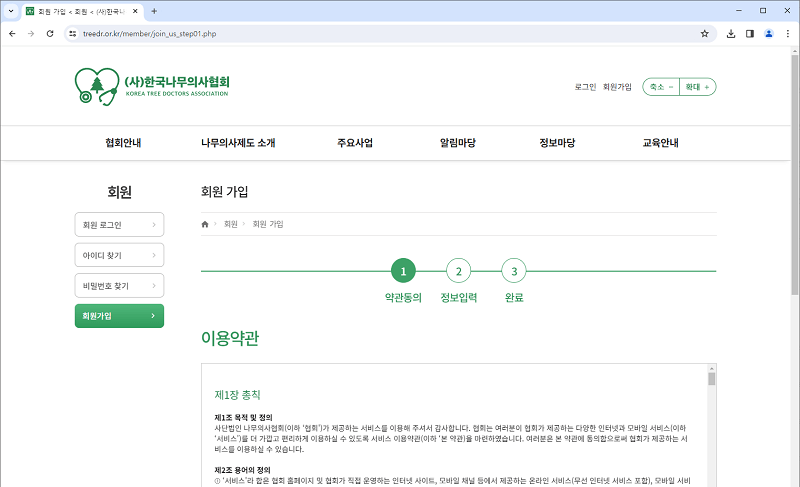Click the 확대 + zoom in button
Image resolution: width=800 pixels, height=487 pixels.
pos(697,87)
